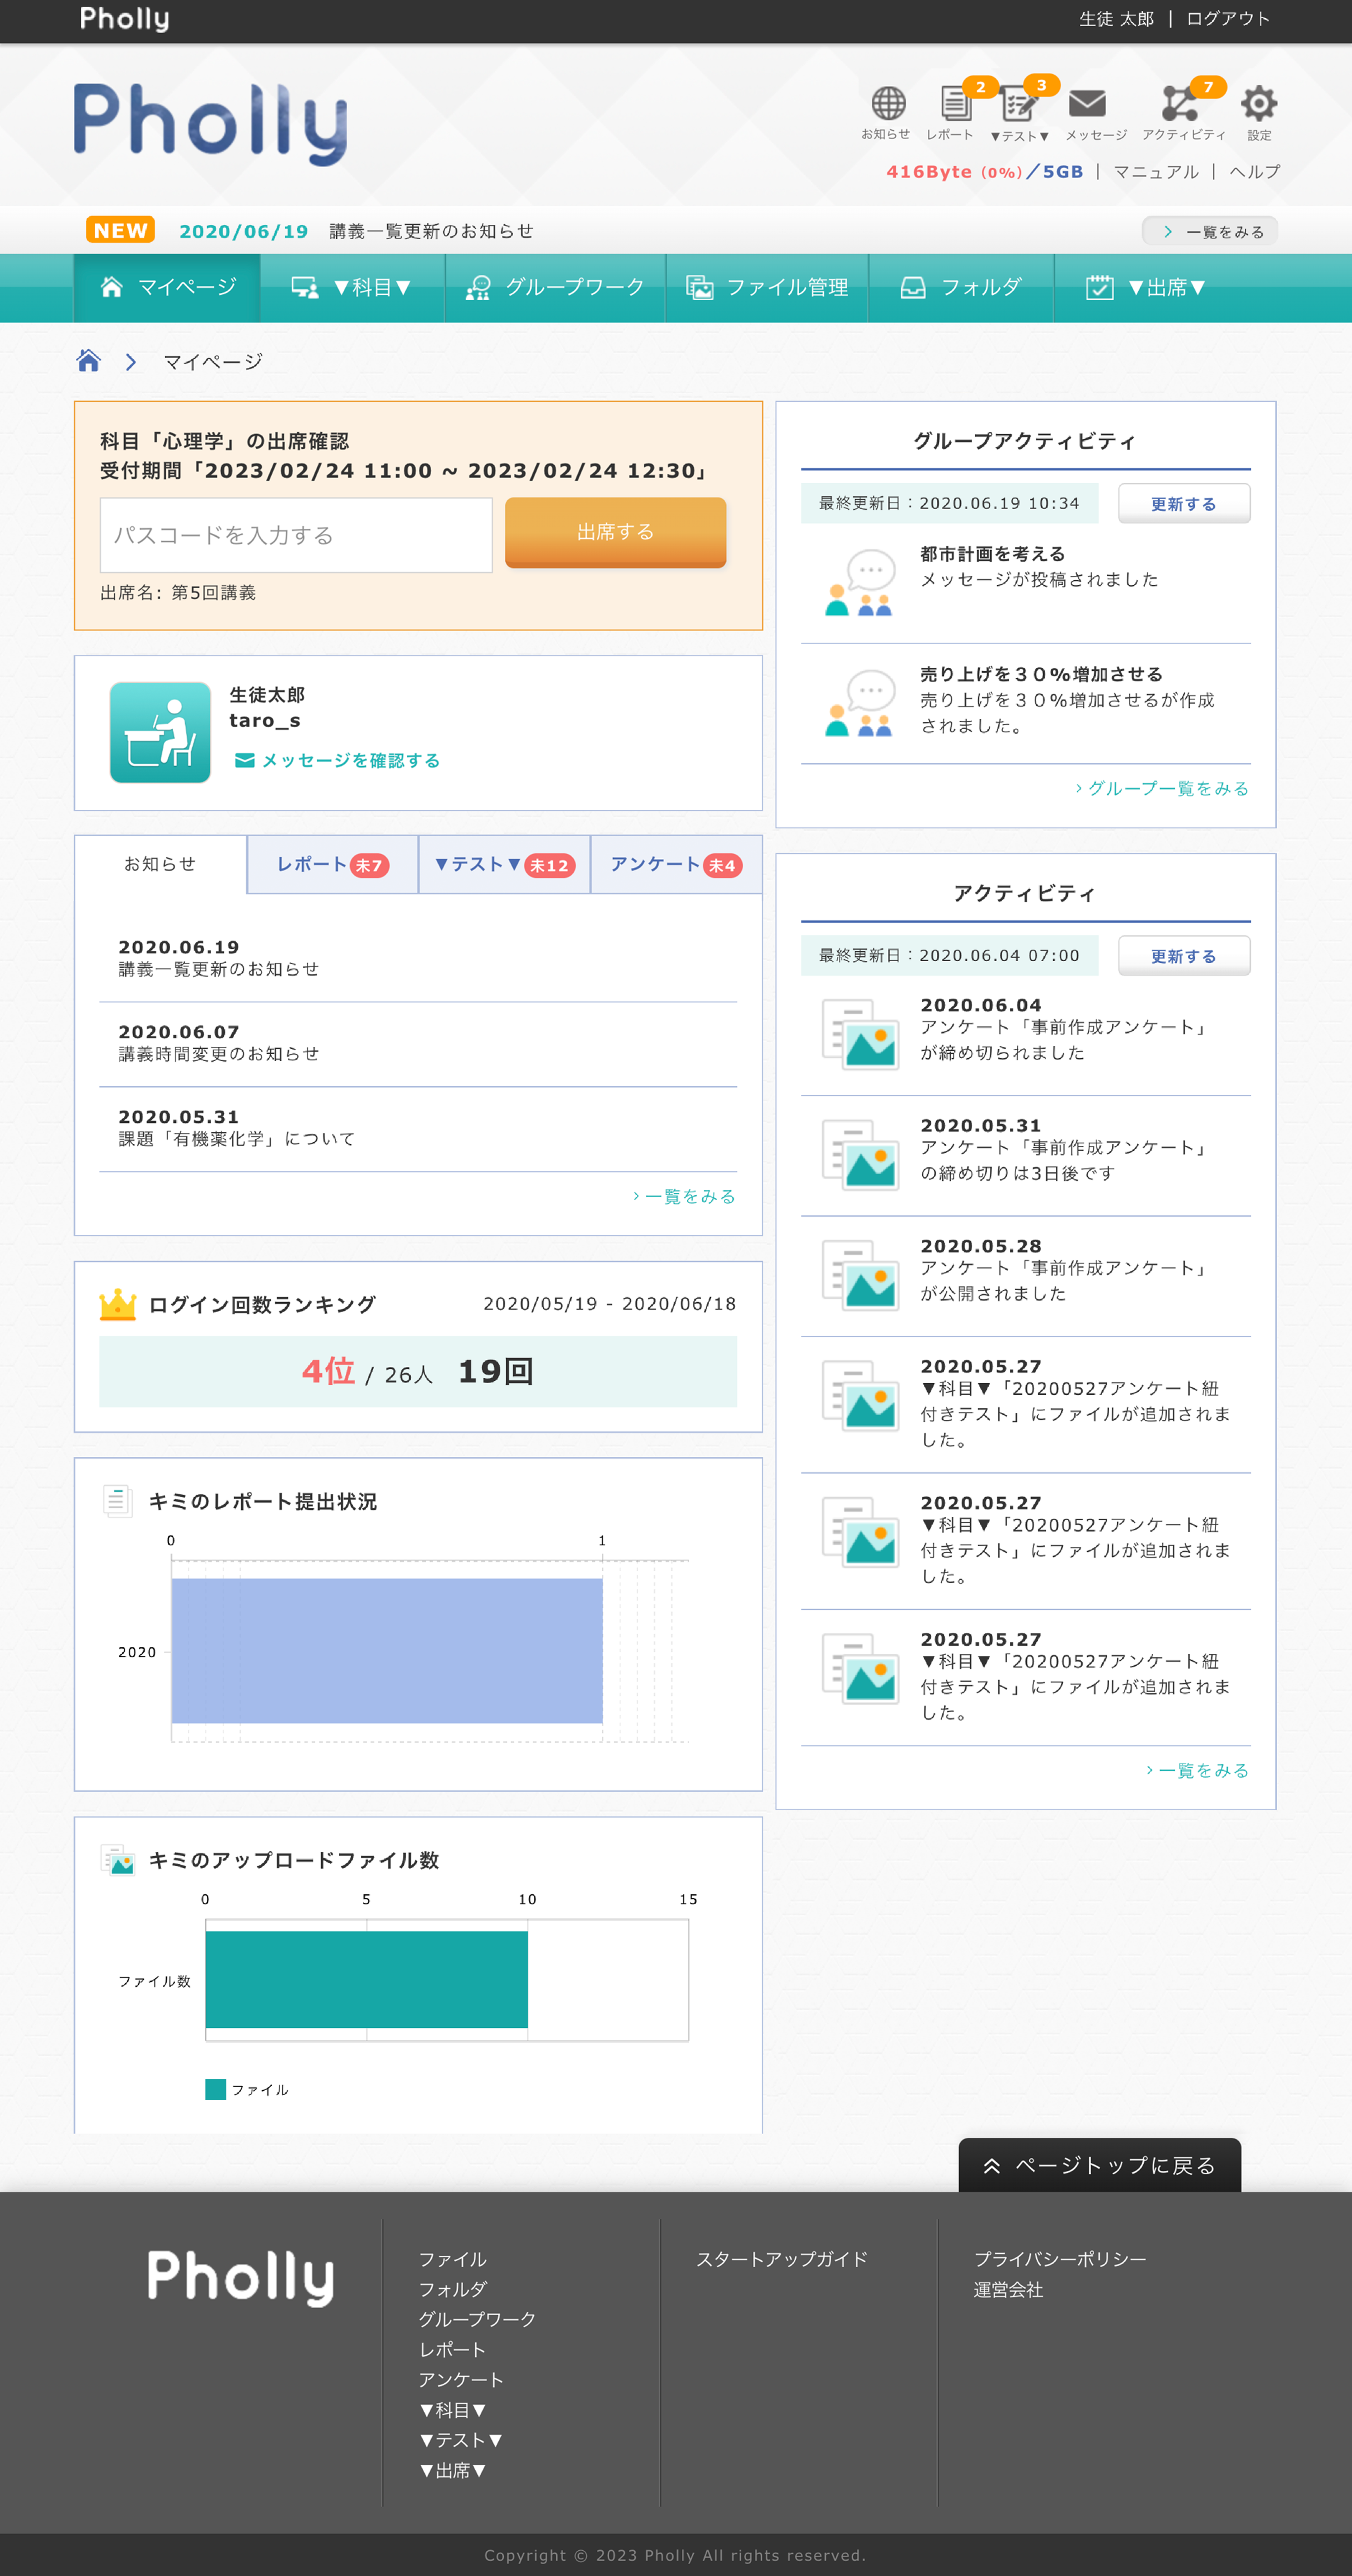Screen dimensions: 1352x2576
Task: Click the crown icon next to ログイン回数ランキング
Action: pos(118,1304)
